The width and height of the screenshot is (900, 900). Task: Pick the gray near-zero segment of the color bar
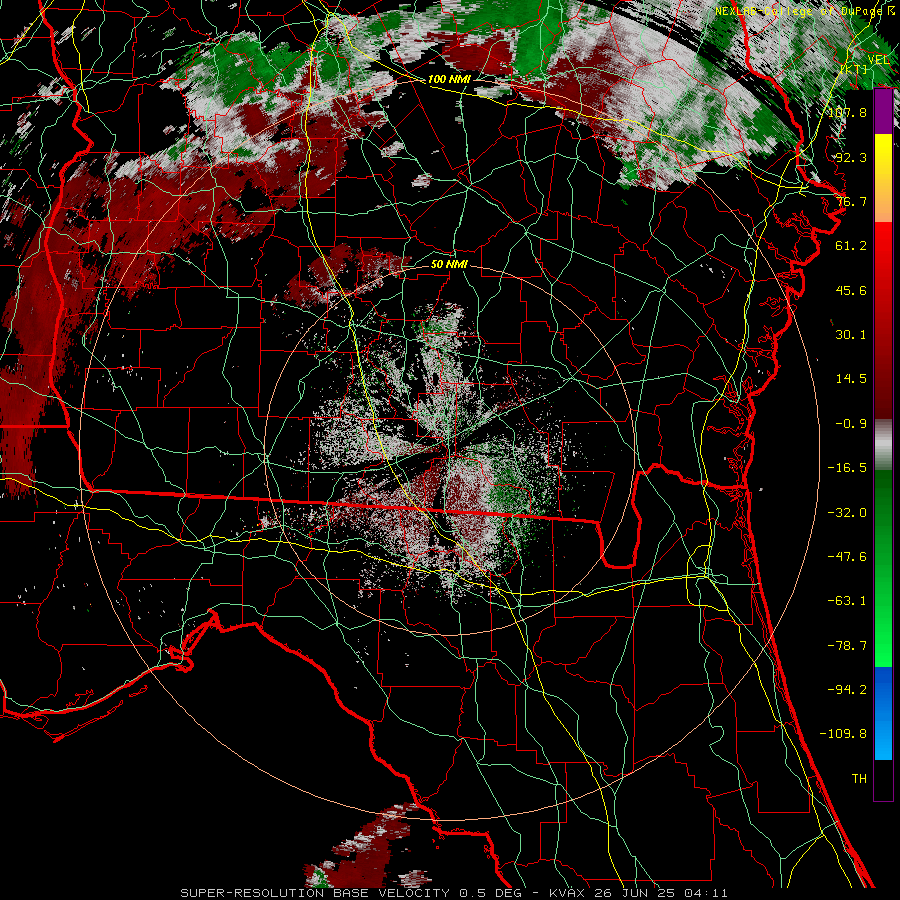click(883, 445)
